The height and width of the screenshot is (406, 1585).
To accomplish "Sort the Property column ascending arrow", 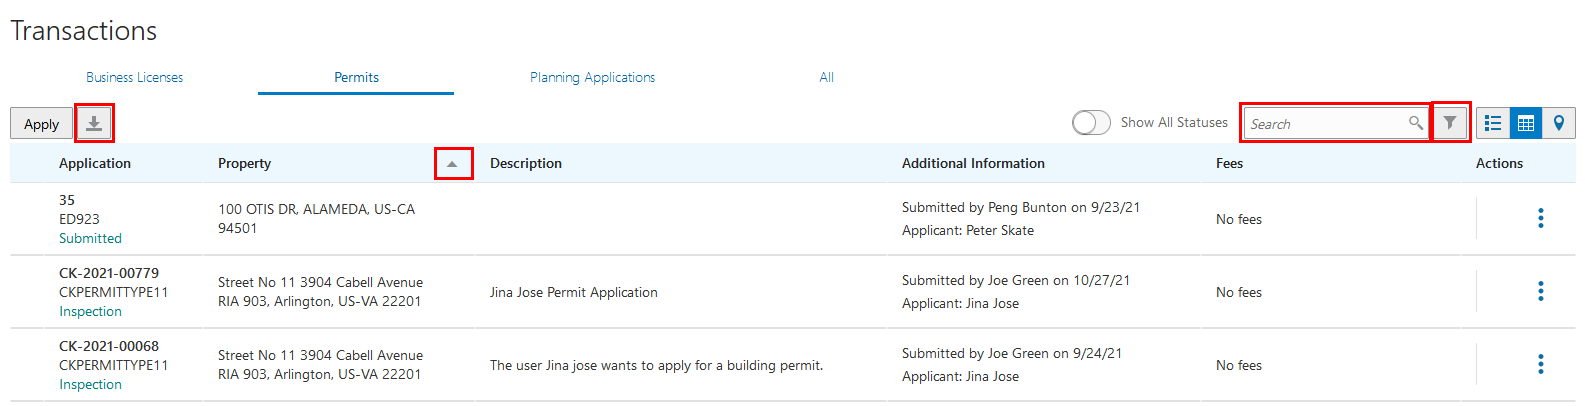I will [452, 163].
